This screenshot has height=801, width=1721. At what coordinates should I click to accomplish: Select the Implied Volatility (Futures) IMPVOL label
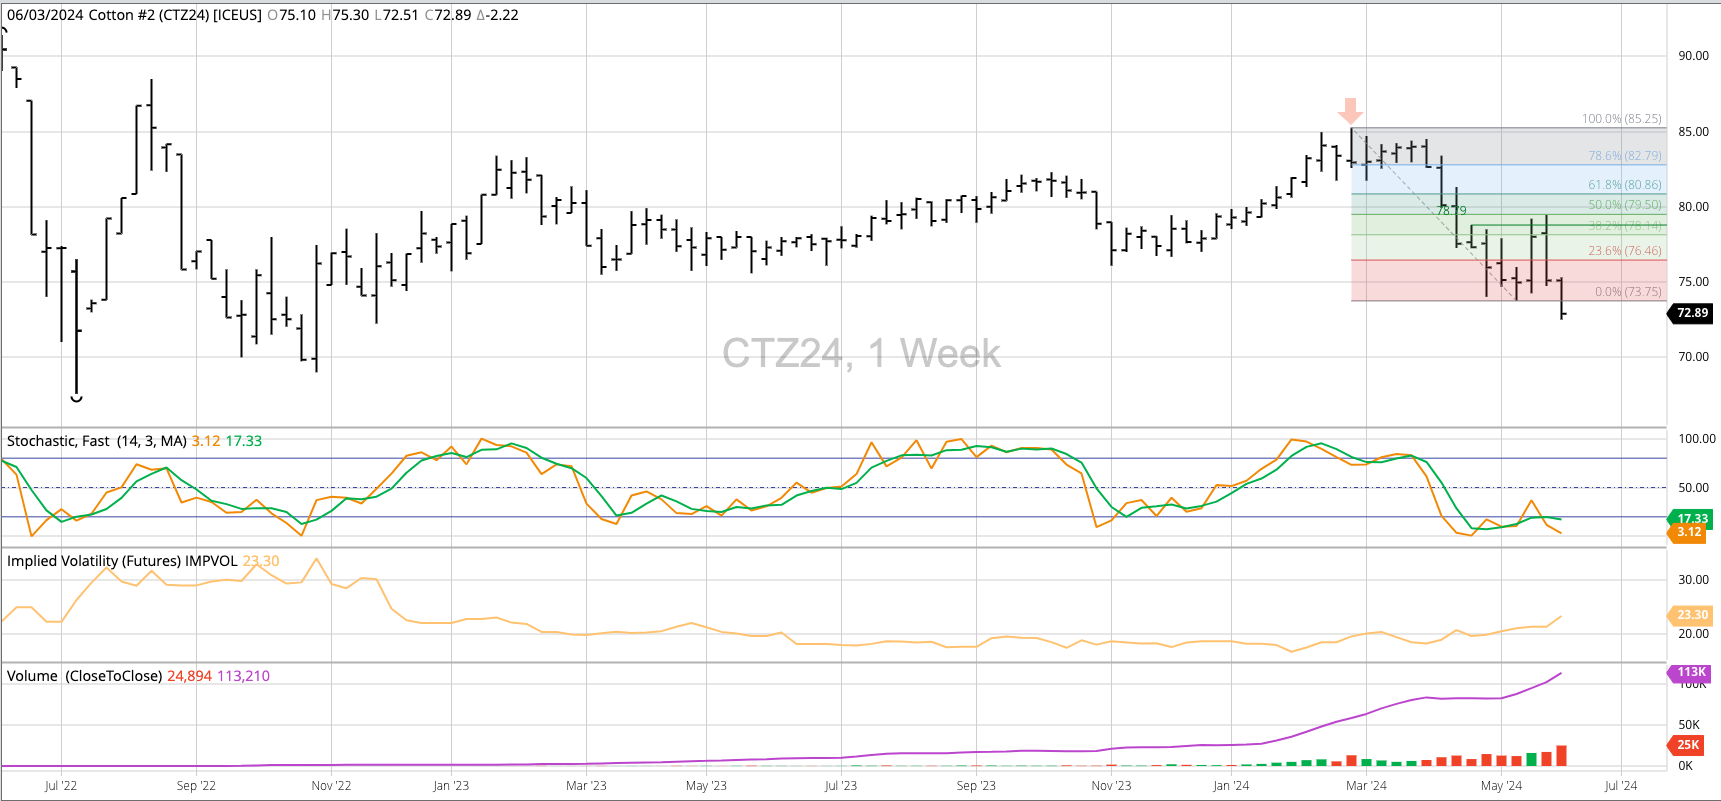(x=122, y=561)
